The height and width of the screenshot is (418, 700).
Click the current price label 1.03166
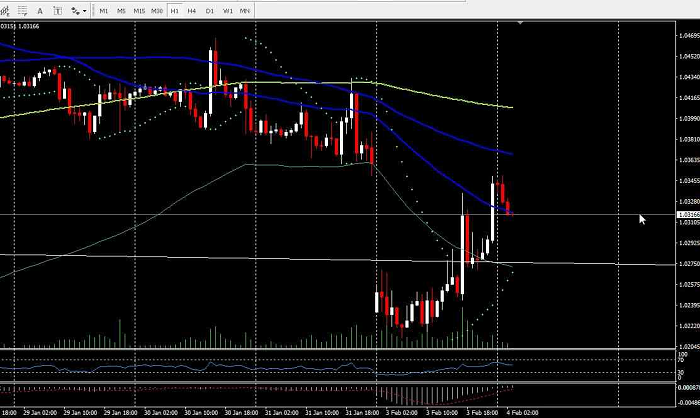[687, 214]
